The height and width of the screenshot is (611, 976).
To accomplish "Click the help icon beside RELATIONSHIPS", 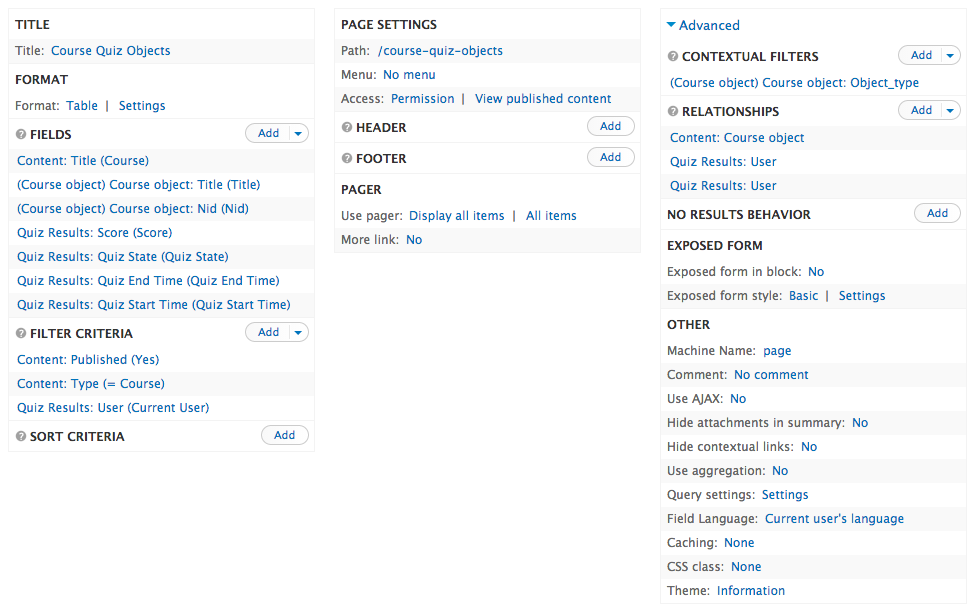I will 673,111.
